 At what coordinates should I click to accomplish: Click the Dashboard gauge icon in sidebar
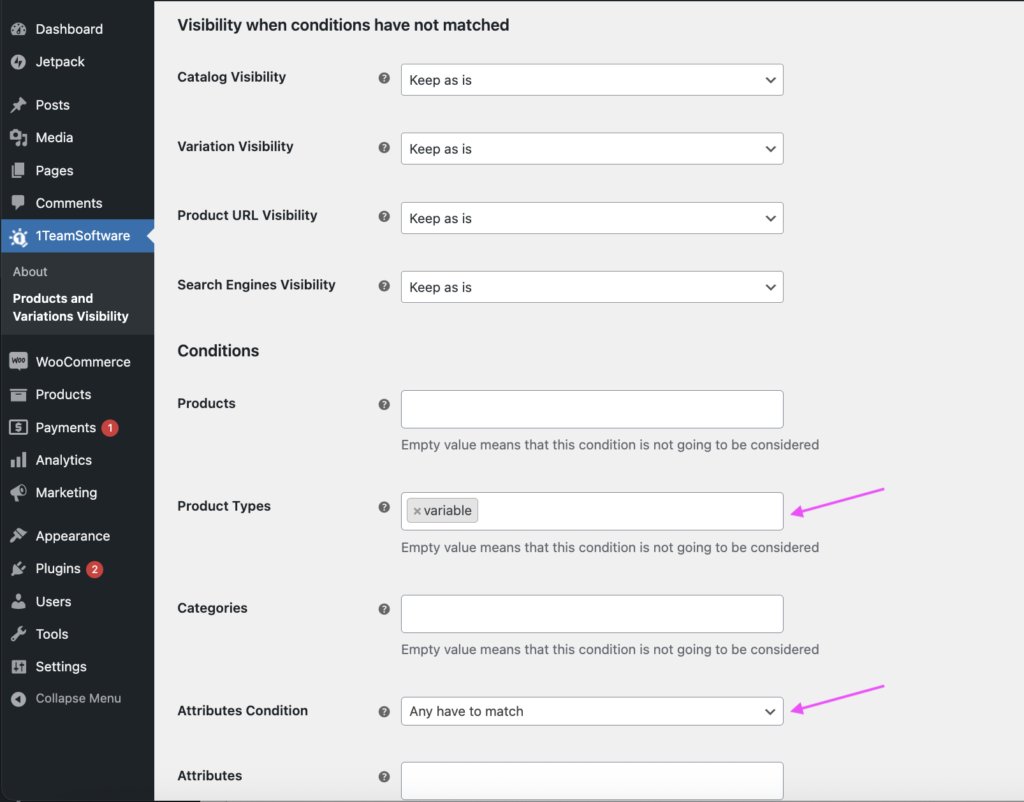click(18, 29)
